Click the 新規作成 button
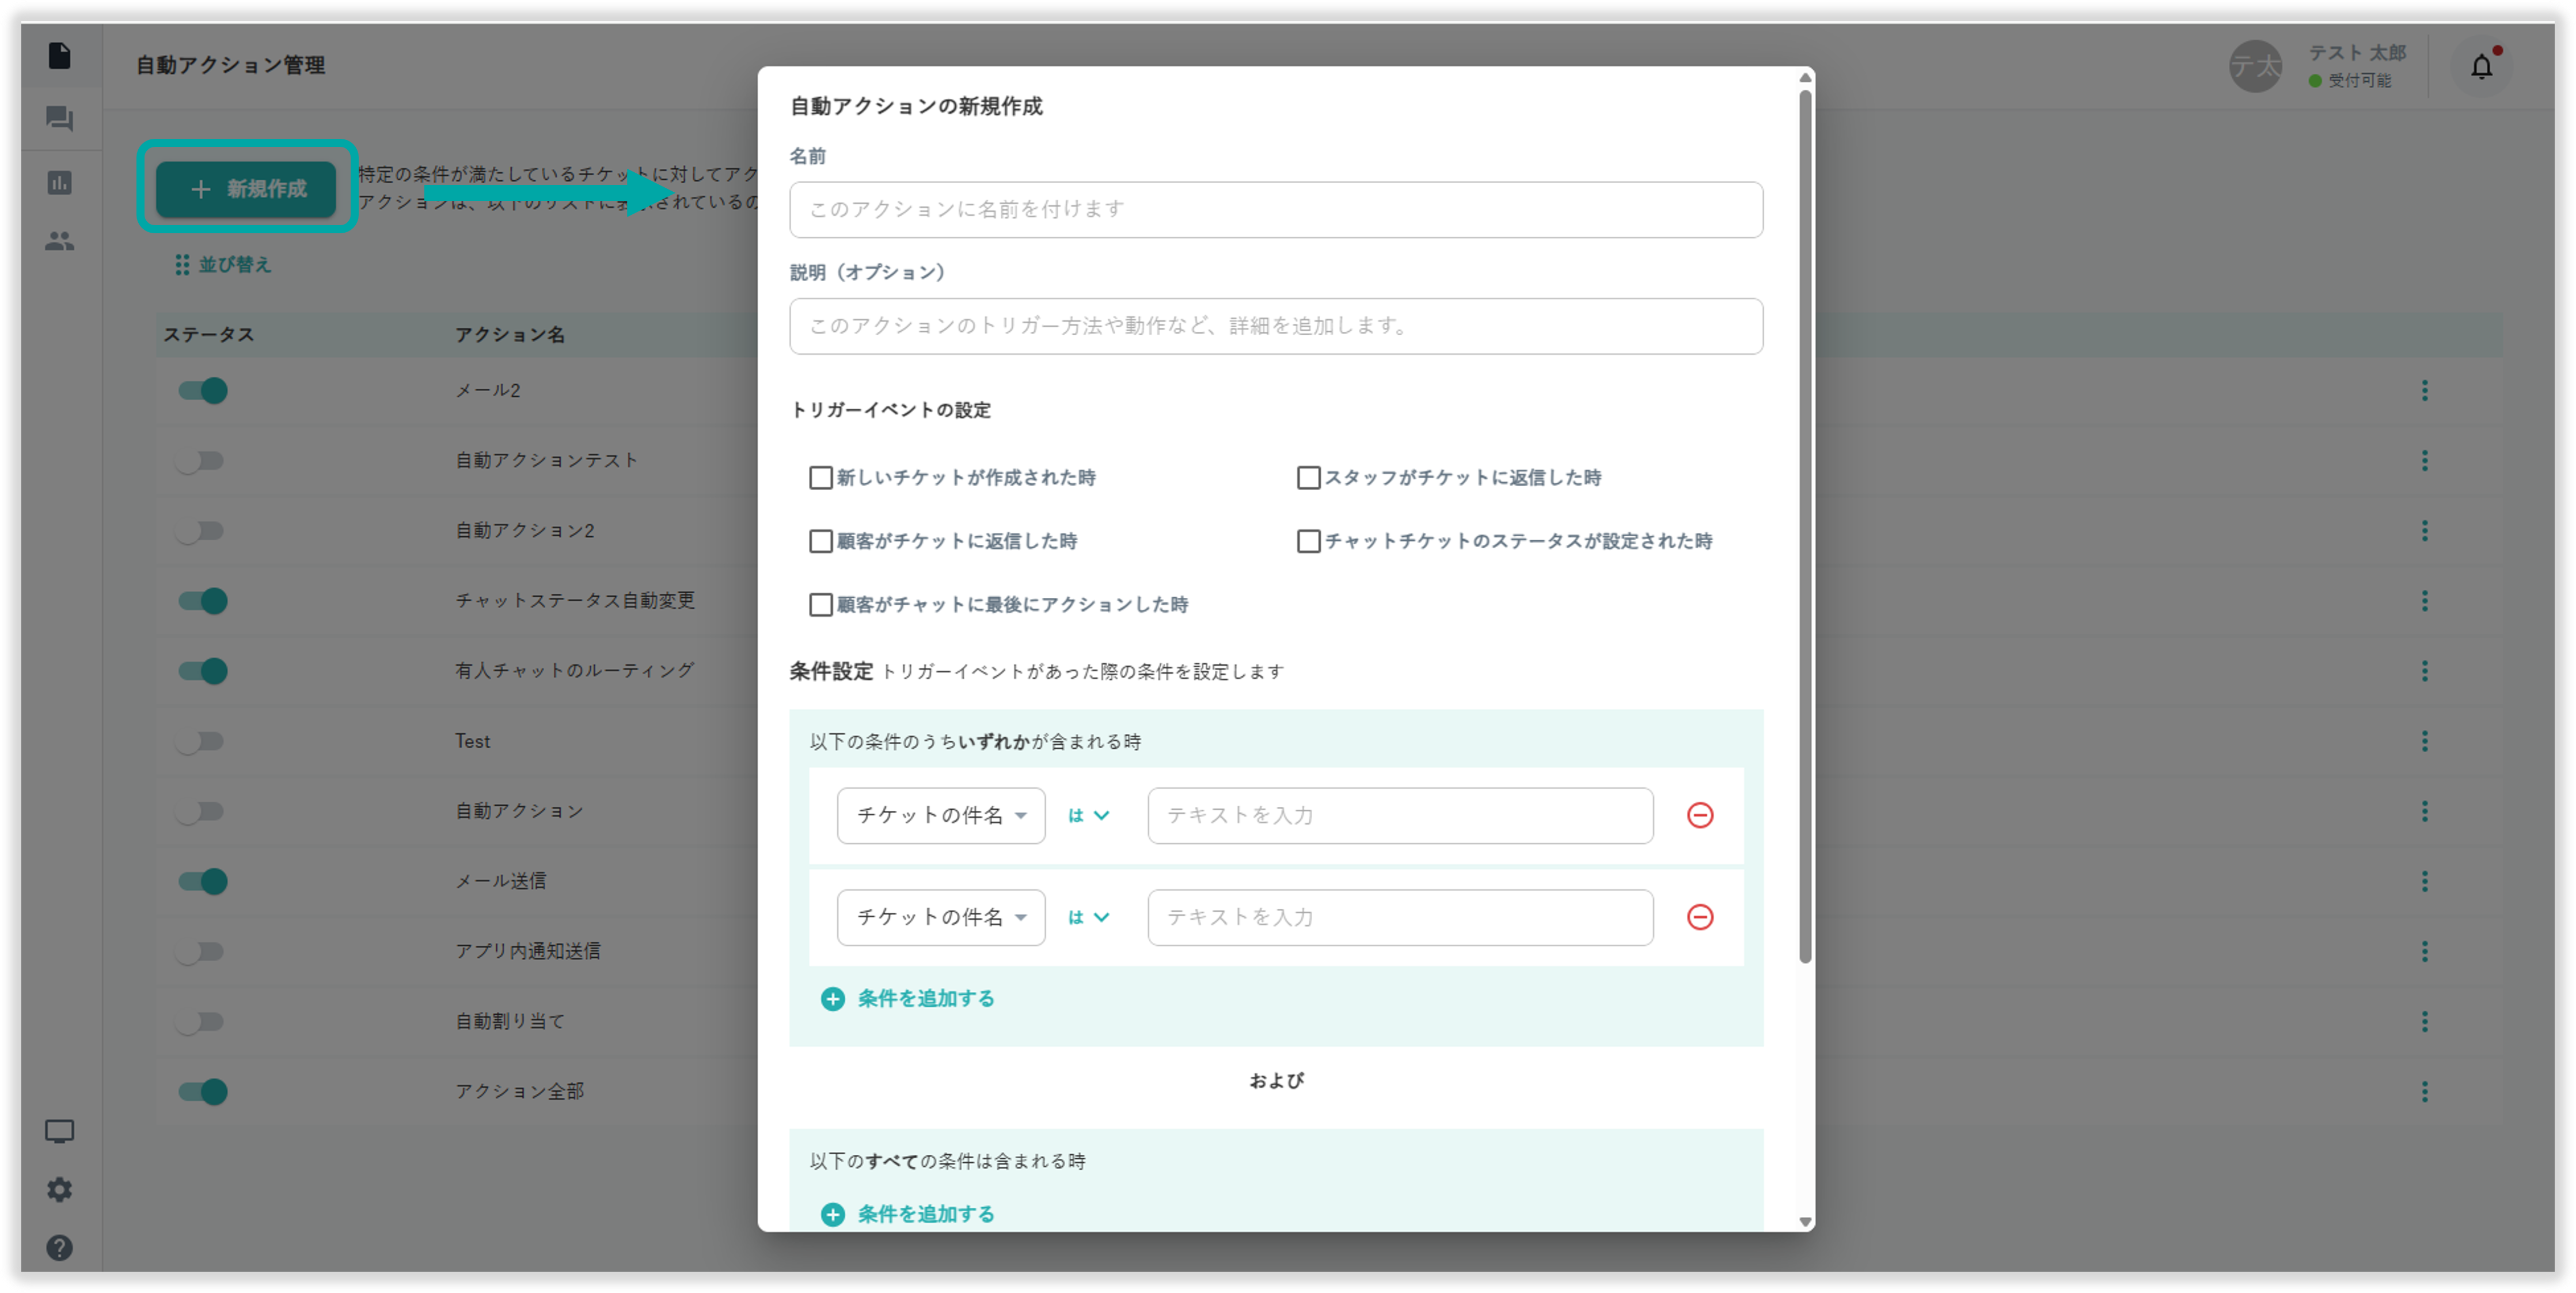2576x1293 pixels. pyautogui.click(x=247, y=189)
